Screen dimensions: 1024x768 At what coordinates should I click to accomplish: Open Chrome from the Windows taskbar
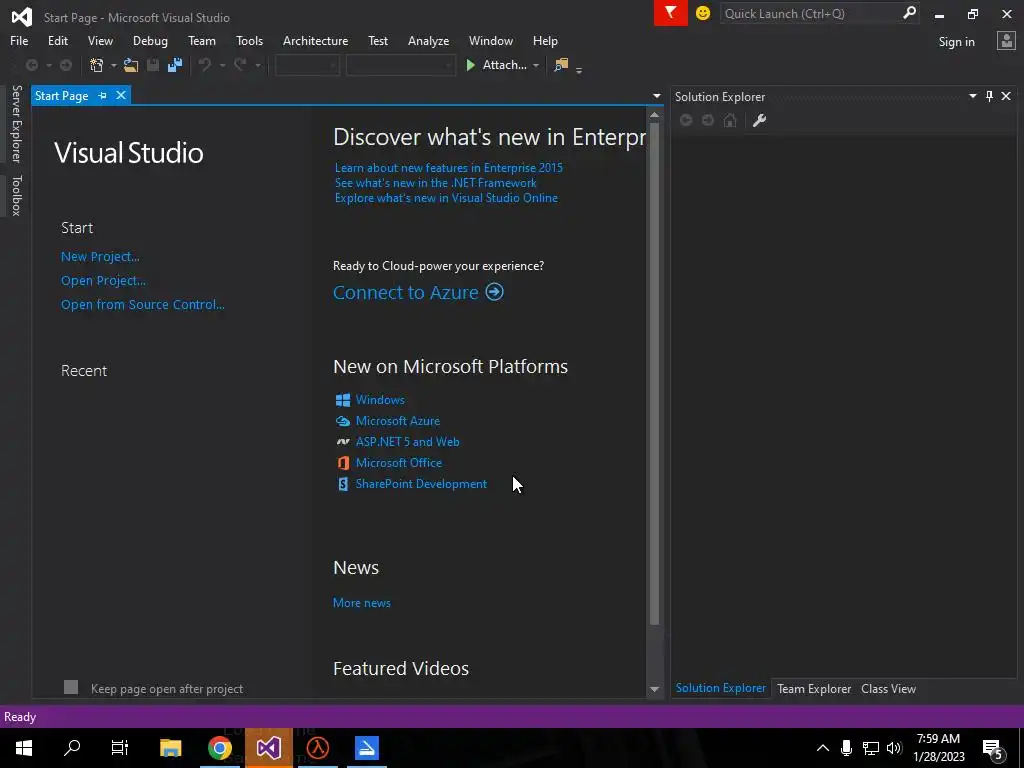(219, 748)
